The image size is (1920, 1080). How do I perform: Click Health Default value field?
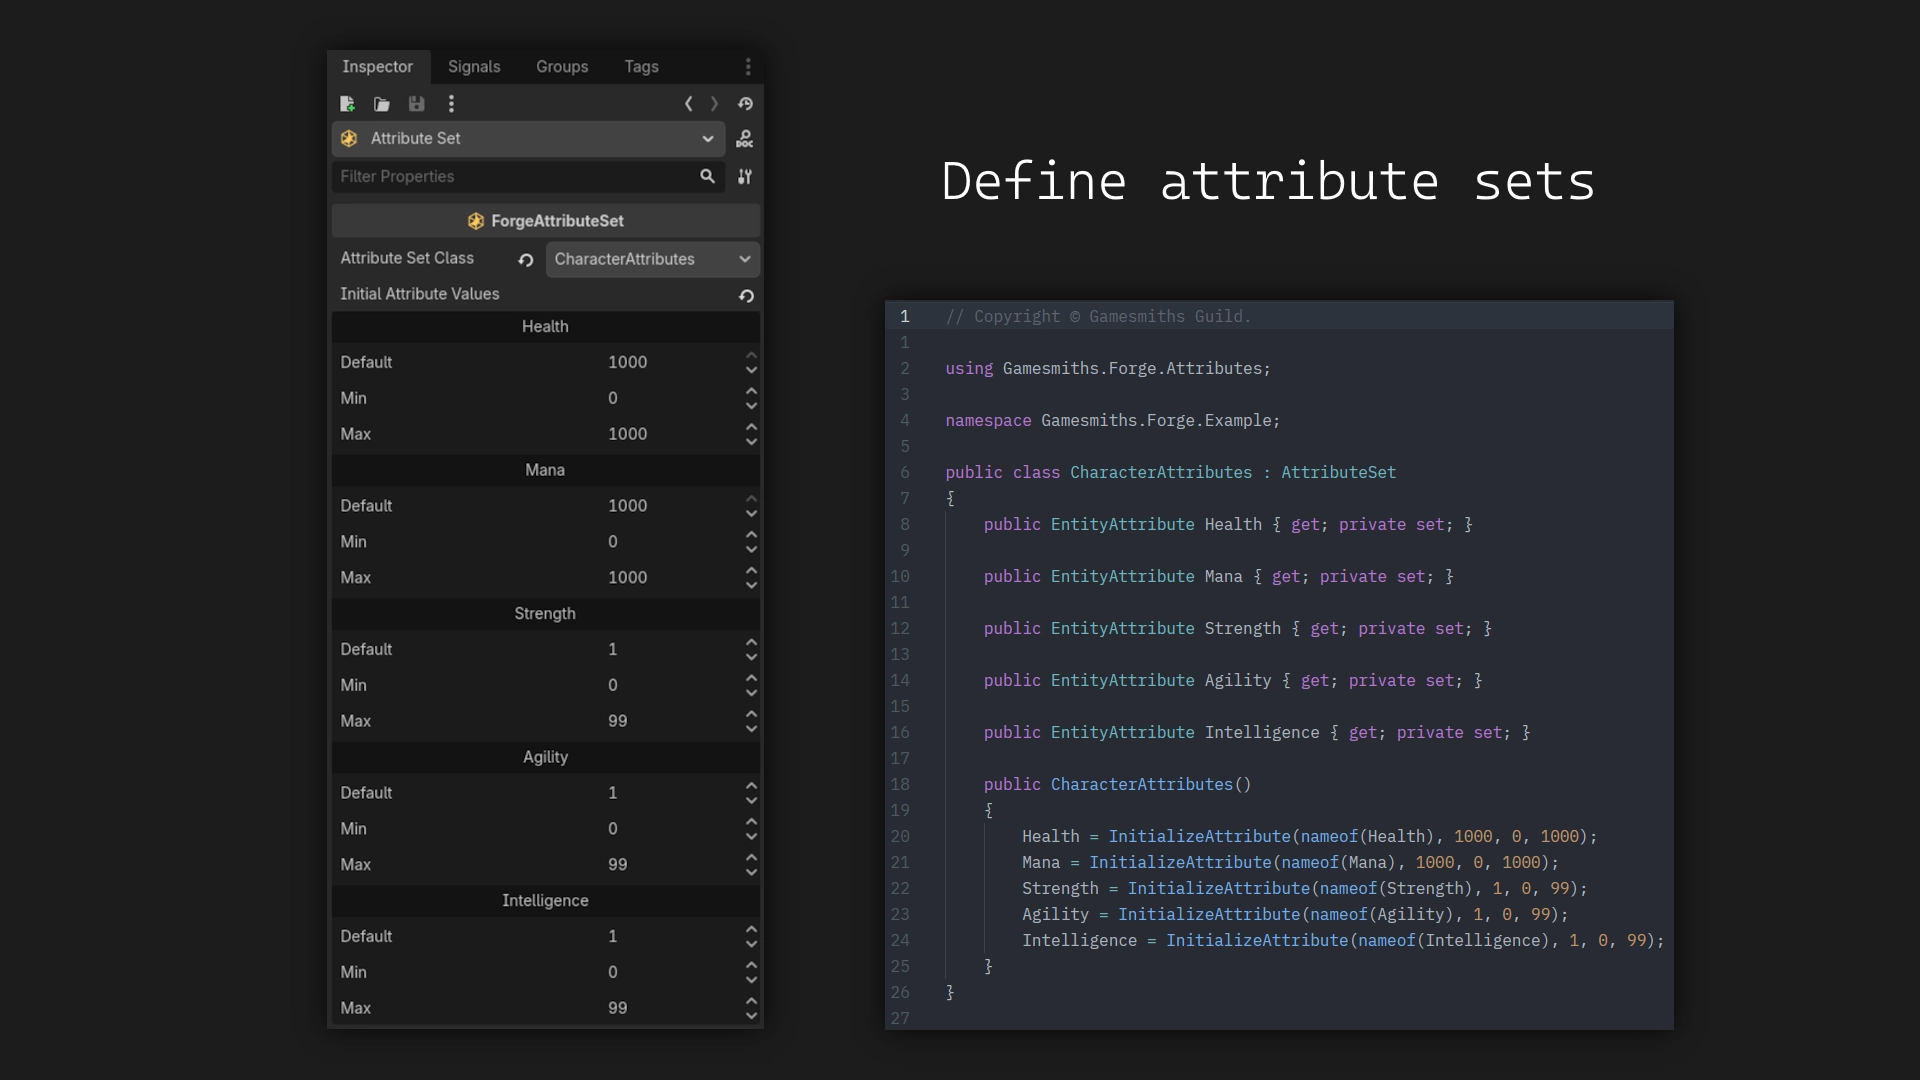[x=672, y=362]
